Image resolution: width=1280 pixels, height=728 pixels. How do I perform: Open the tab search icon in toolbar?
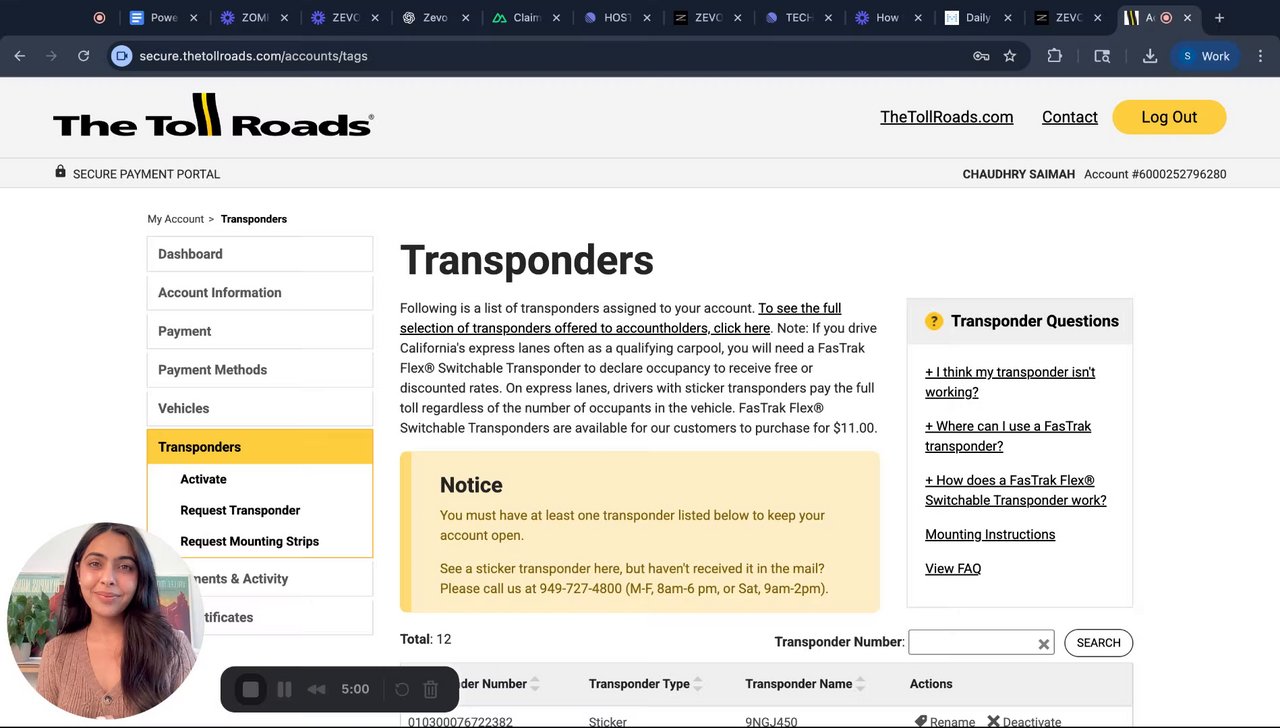1102,56
